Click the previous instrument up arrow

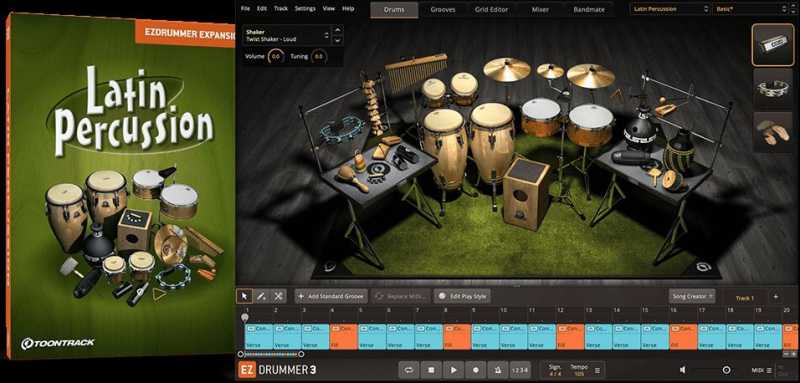[x=337, y=31]
